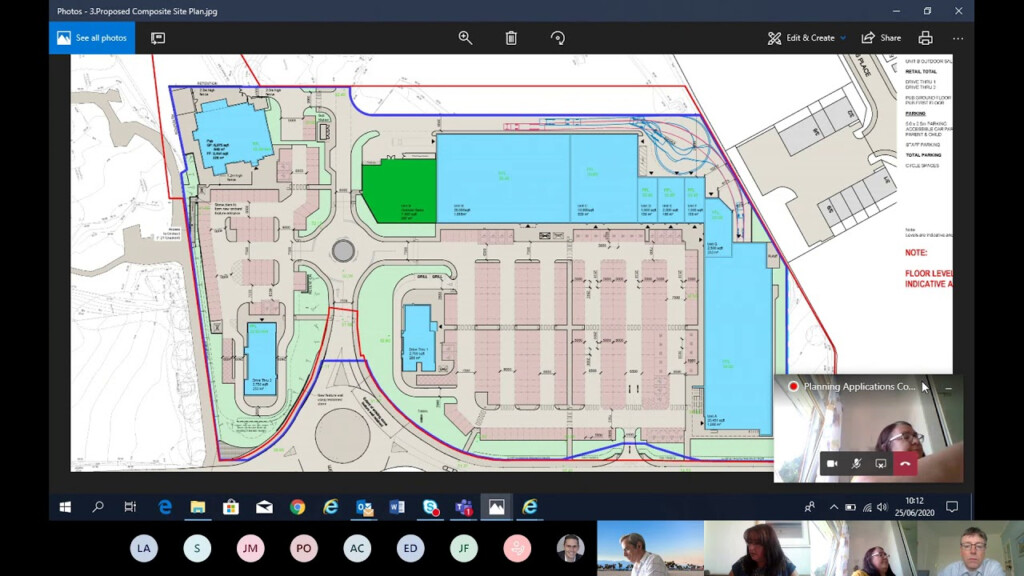
Task: Select participant avatar PO
Action: coord(304,549)
